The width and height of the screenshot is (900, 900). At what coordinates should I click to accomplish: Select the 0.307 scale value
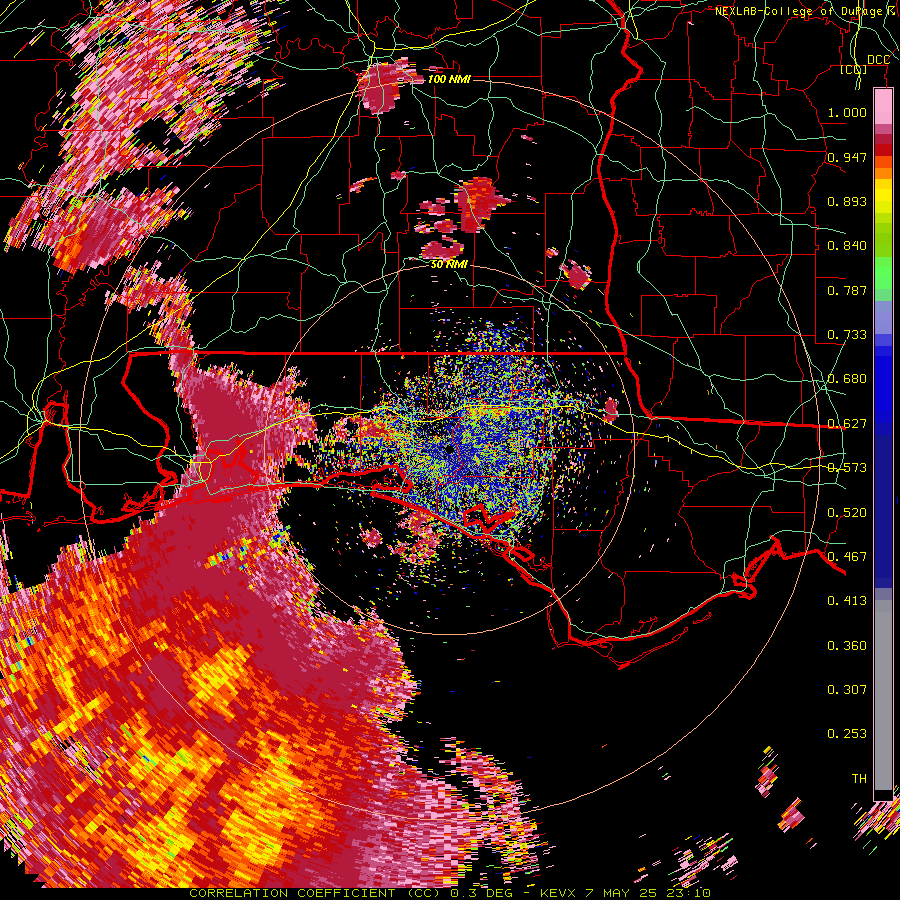(x=847, y=690)
